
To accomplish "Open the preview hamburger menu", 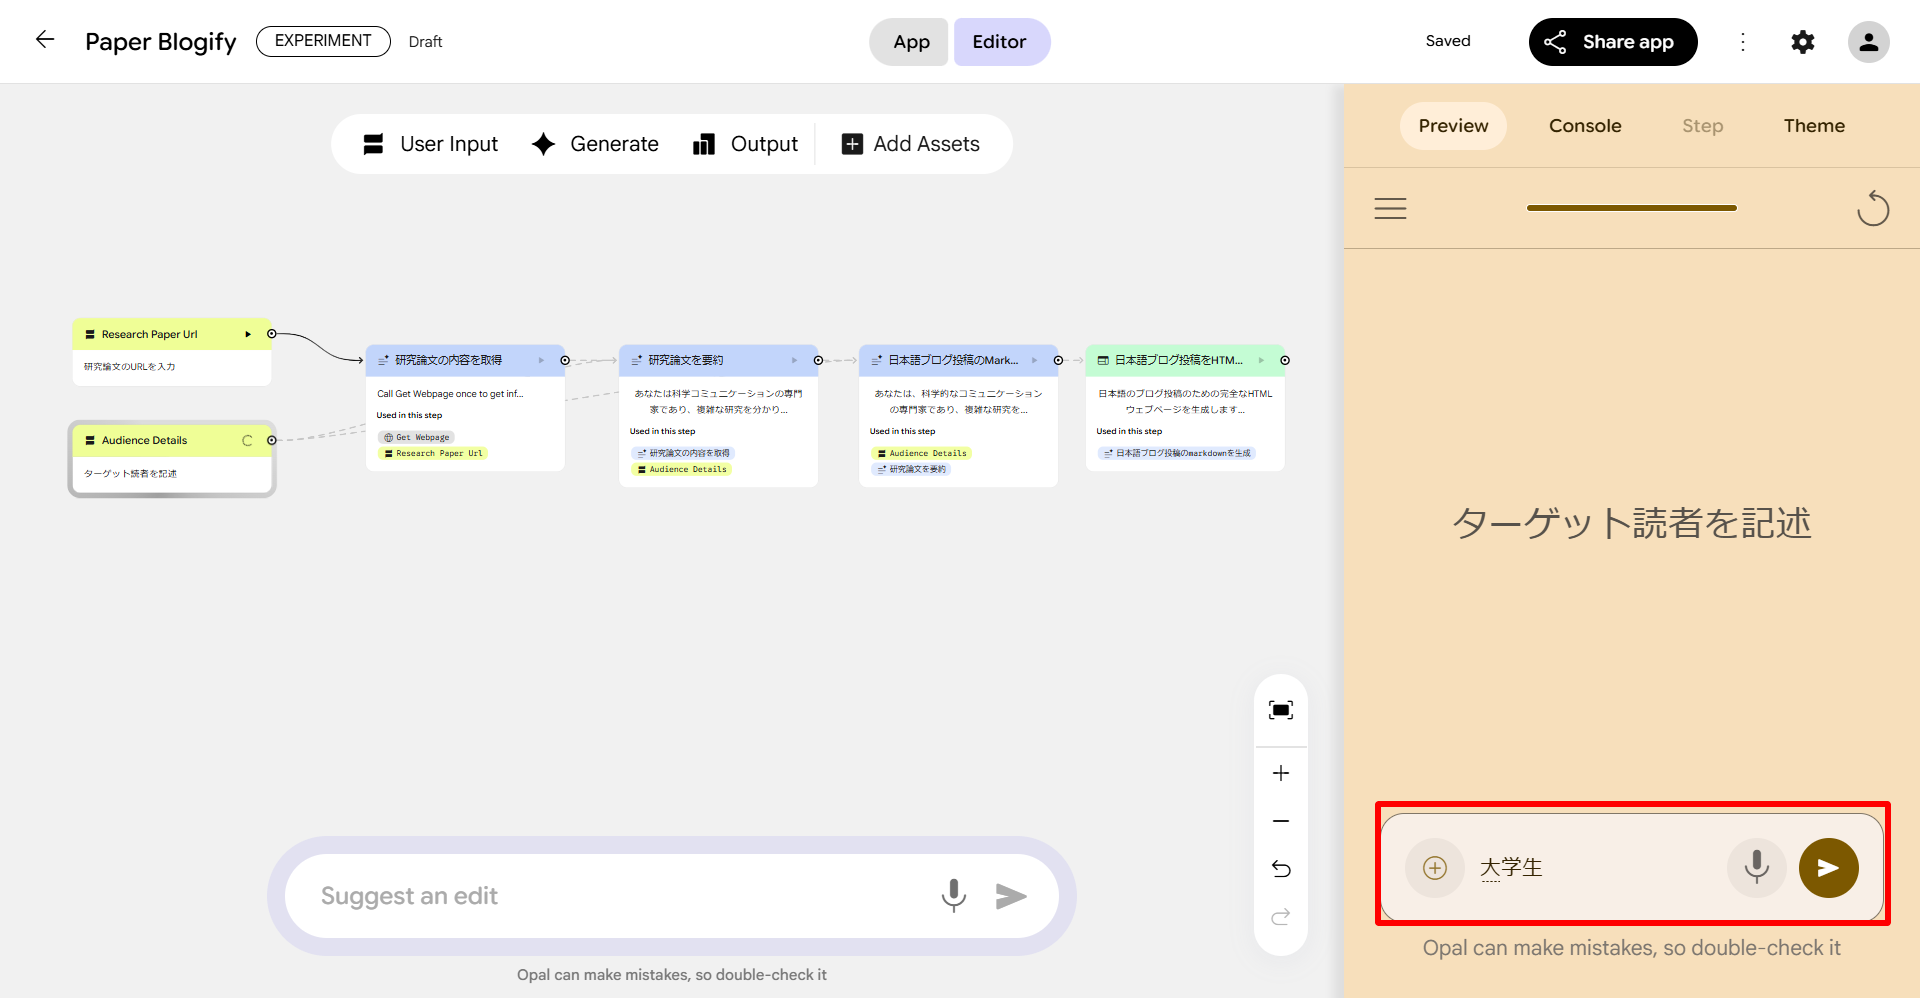I will pos(1390,208).
